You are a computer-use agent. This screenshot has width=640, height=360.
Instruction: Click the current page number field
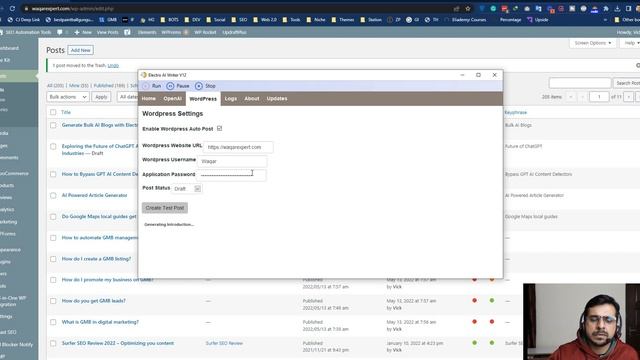[599, 97]
